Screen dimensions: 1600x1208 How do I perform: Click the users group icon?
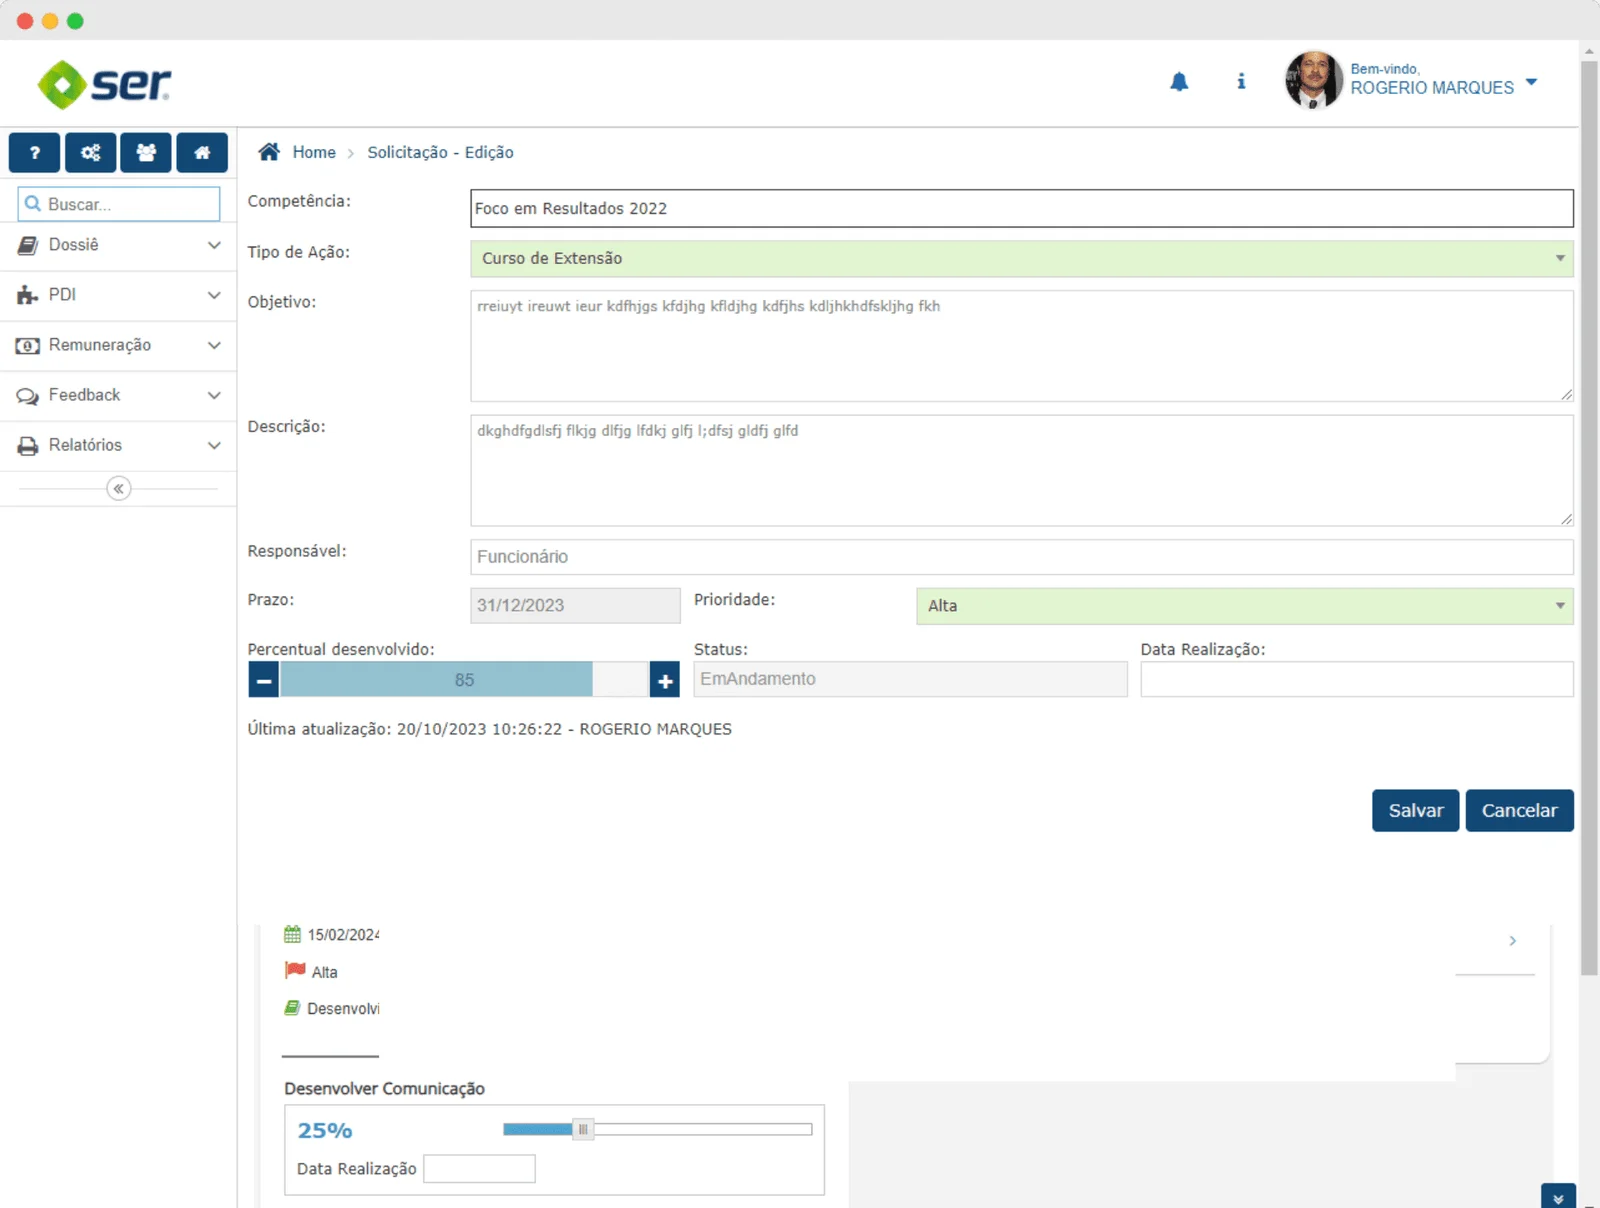coord(146,153)
